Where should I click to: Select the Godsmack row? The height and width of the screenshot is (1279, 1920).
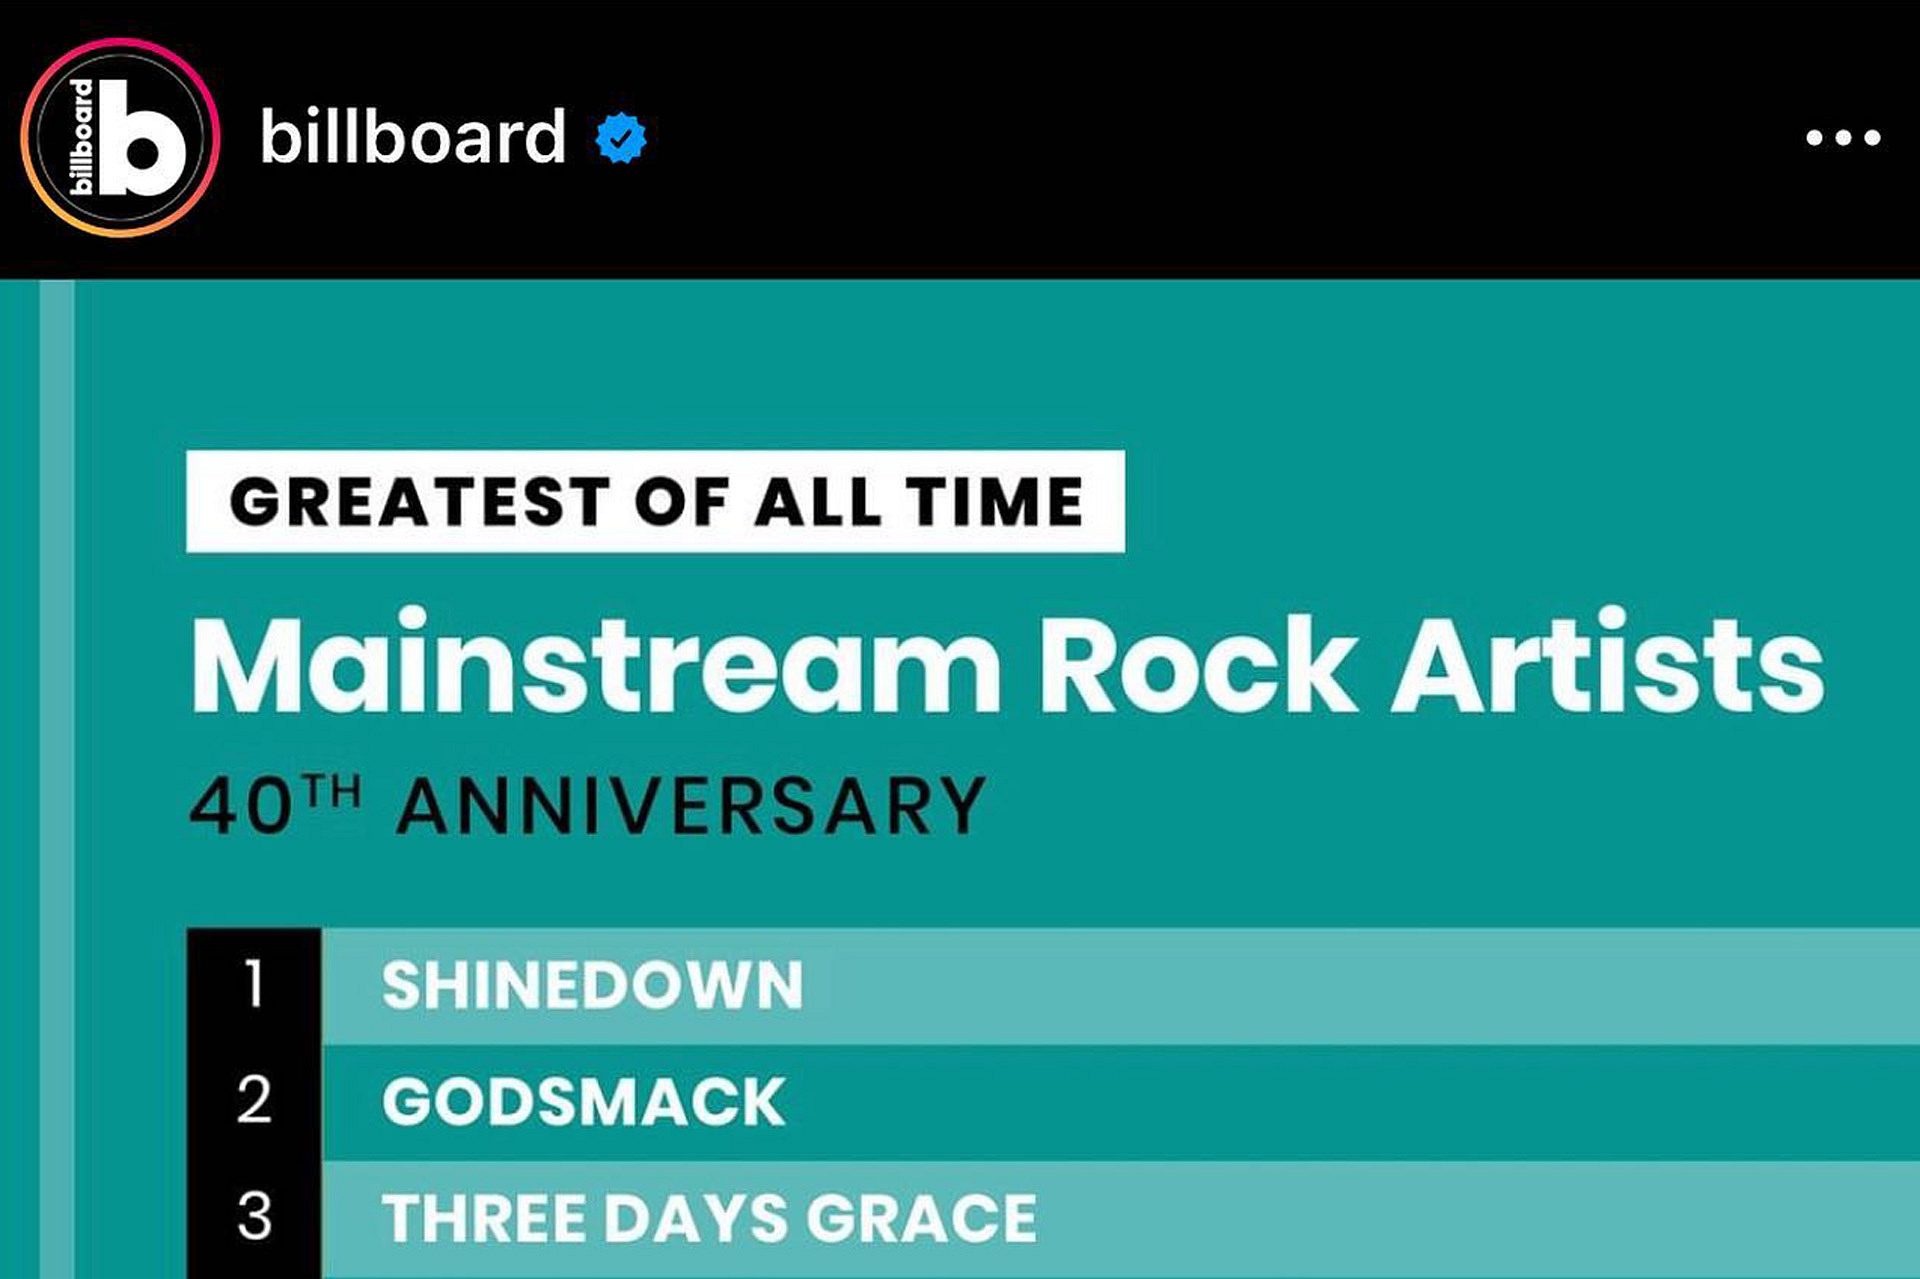tap(1053, 1102)
